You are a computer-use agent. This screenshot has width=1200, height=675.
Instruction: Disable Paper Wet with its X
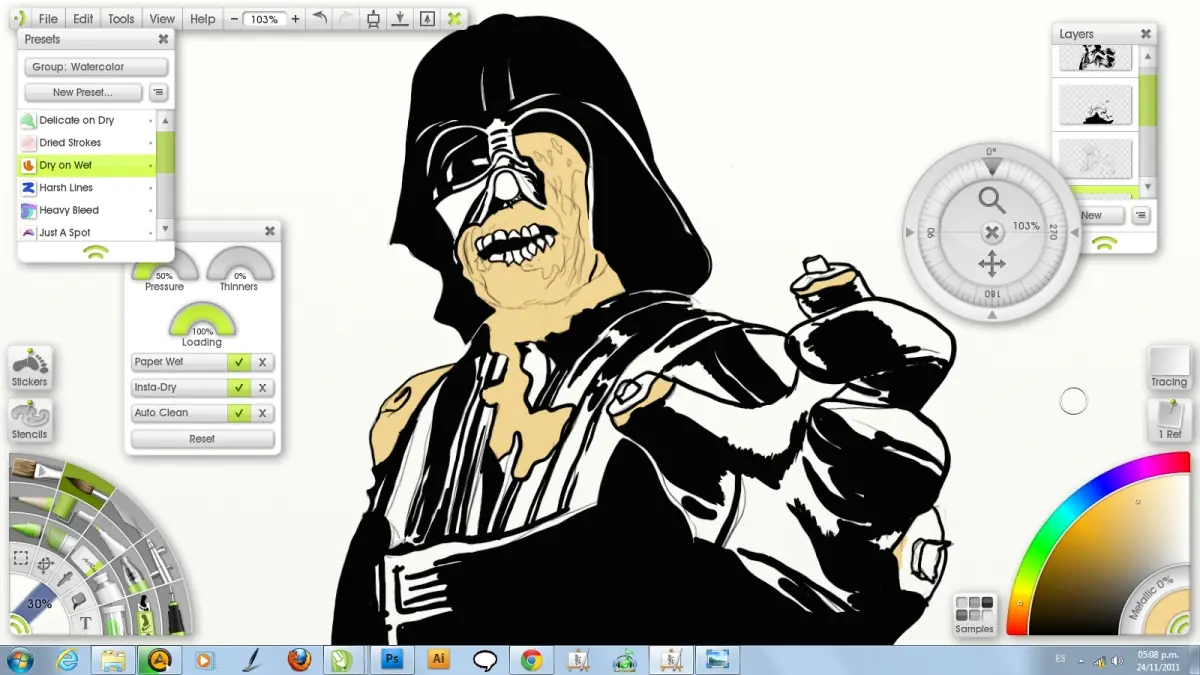tap(262, 362)
